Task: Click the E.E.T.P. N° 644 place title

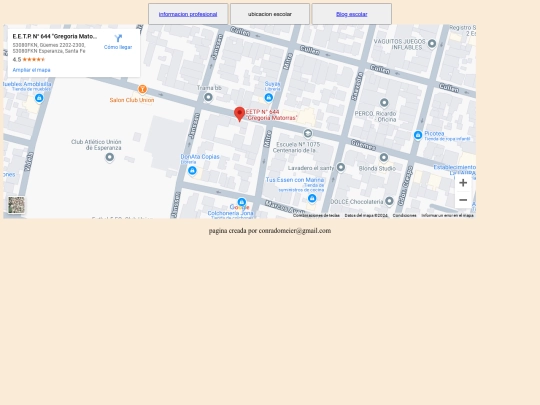Action: click(x=55, y=37)
